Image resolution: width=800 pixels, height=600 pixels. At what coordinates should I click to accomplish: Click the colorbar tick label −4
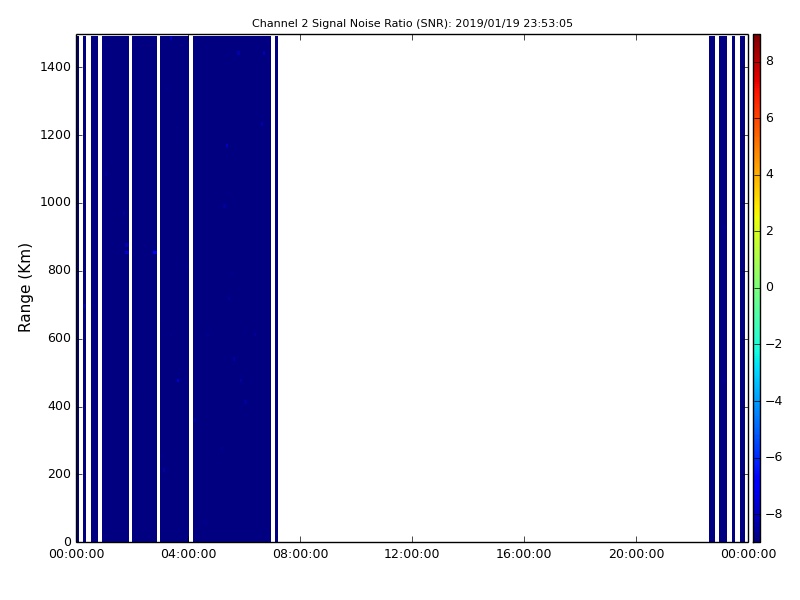pos(774,401)
